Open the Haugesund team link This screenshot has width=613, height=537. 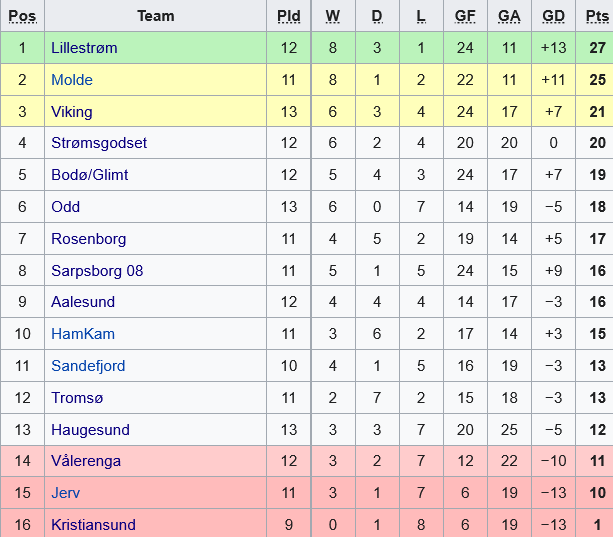[88, 430]
